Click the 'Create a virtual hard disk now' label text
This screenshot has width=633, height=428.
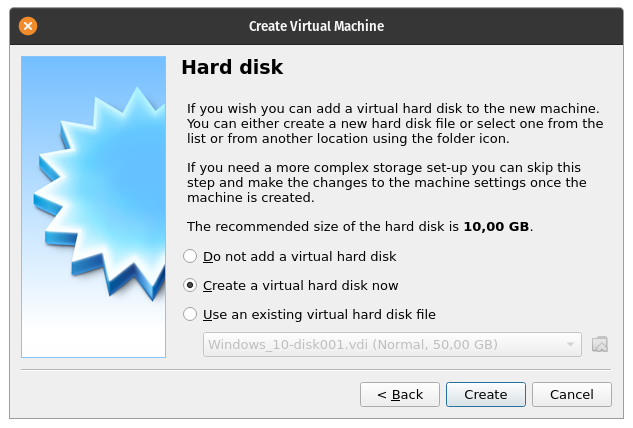pos(301,285)
